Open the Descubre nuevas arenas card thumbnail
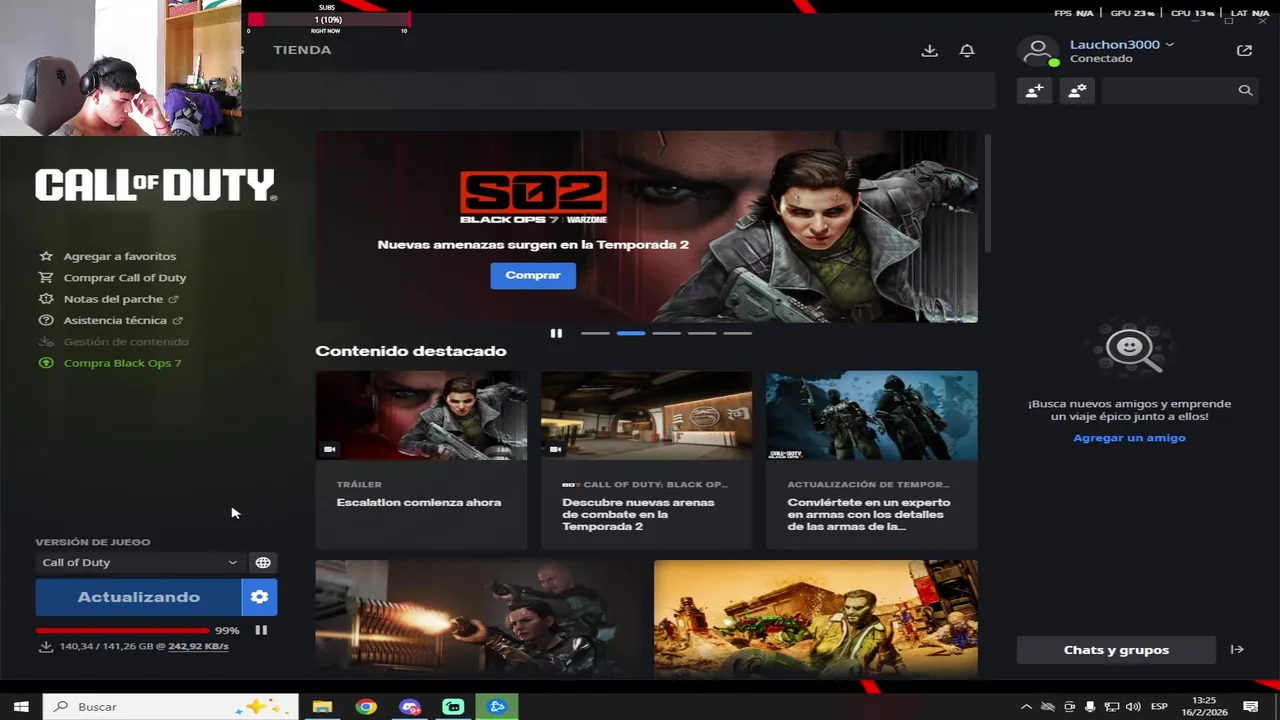This screenshot has width=1280, height=720. click(x=647, y=416)
